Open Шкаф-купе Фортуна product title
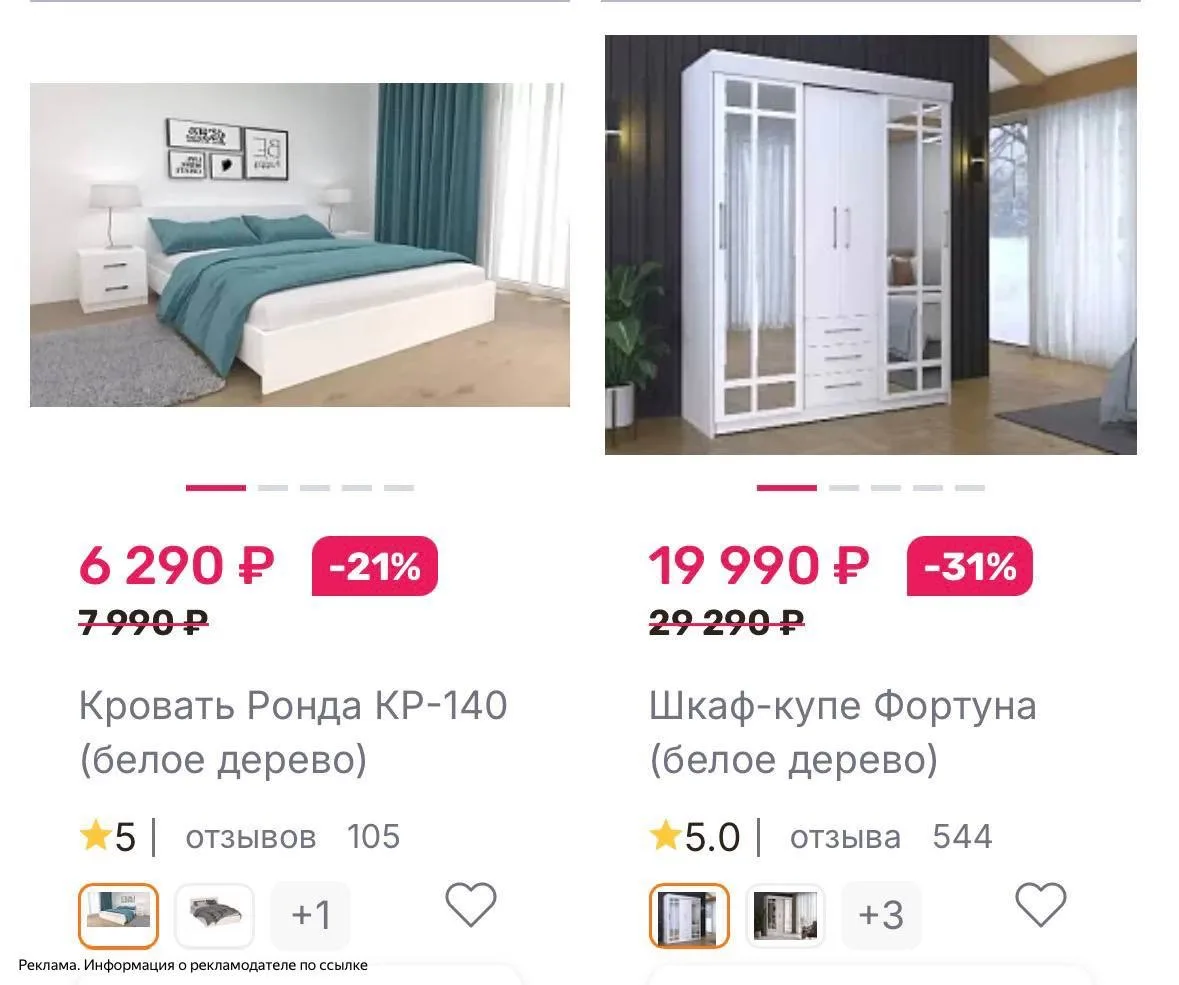 tap(843, 732)
